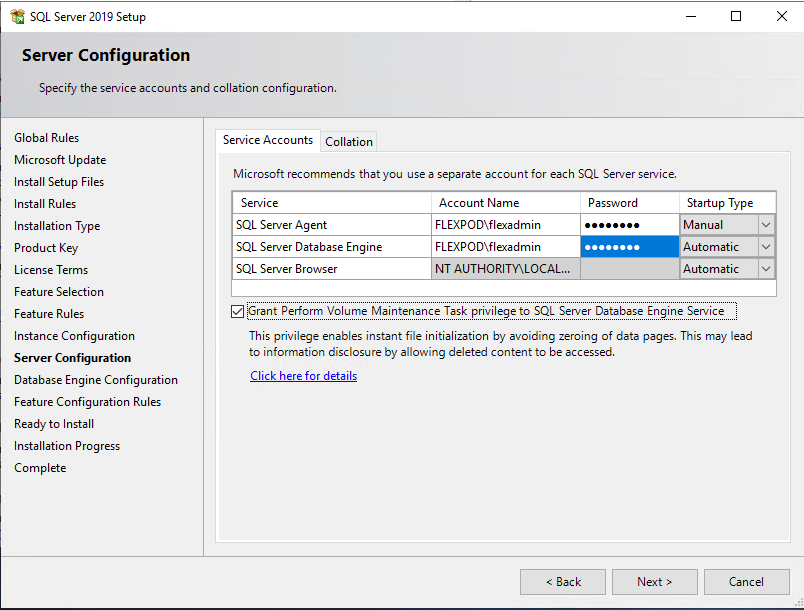Select Database Engine Configuration step
This screenshot has width=804, height=610.
[x=96, y=380]
